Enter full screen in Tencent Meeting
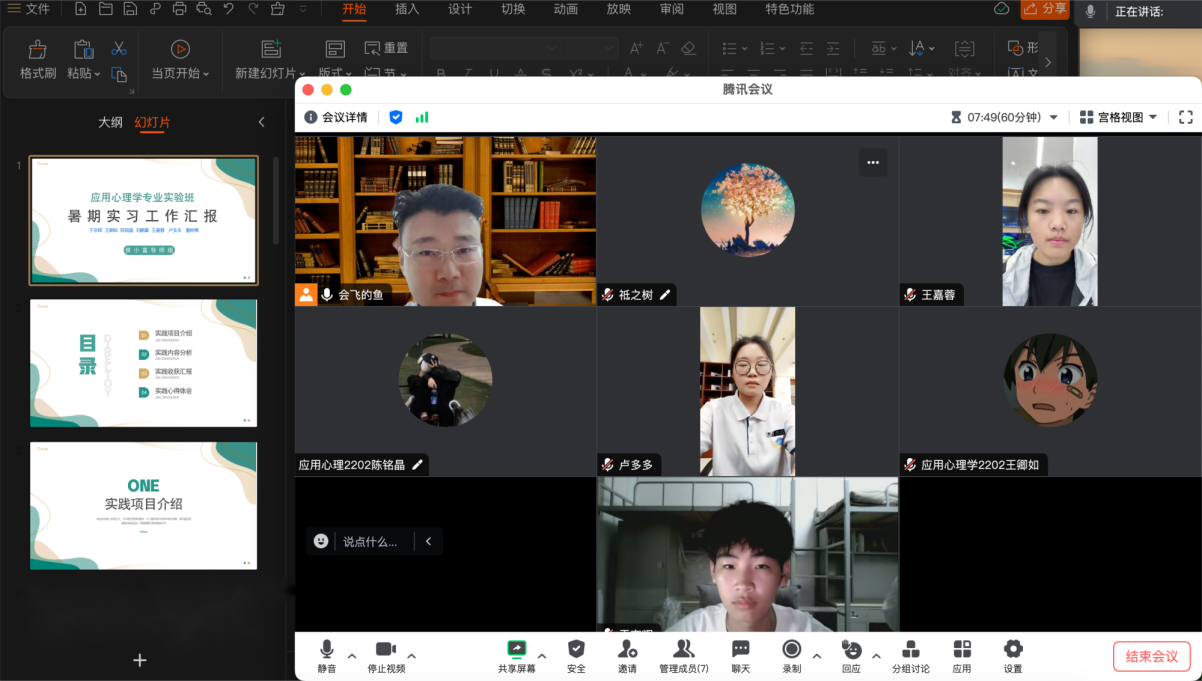Image resolution: width=1202 pixels, height=681 pixels. (1186, 117)
